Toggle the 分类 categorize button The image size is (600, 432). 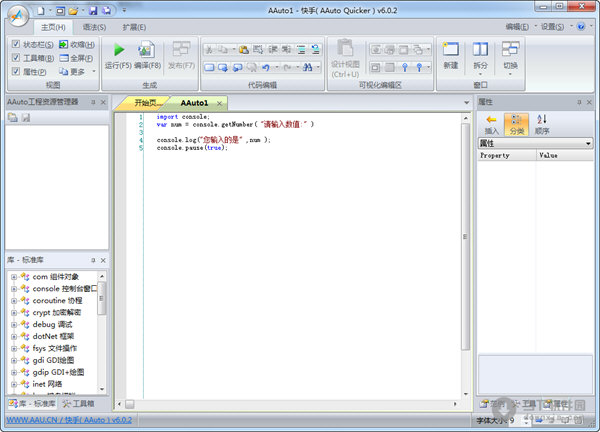pos(517,124)
